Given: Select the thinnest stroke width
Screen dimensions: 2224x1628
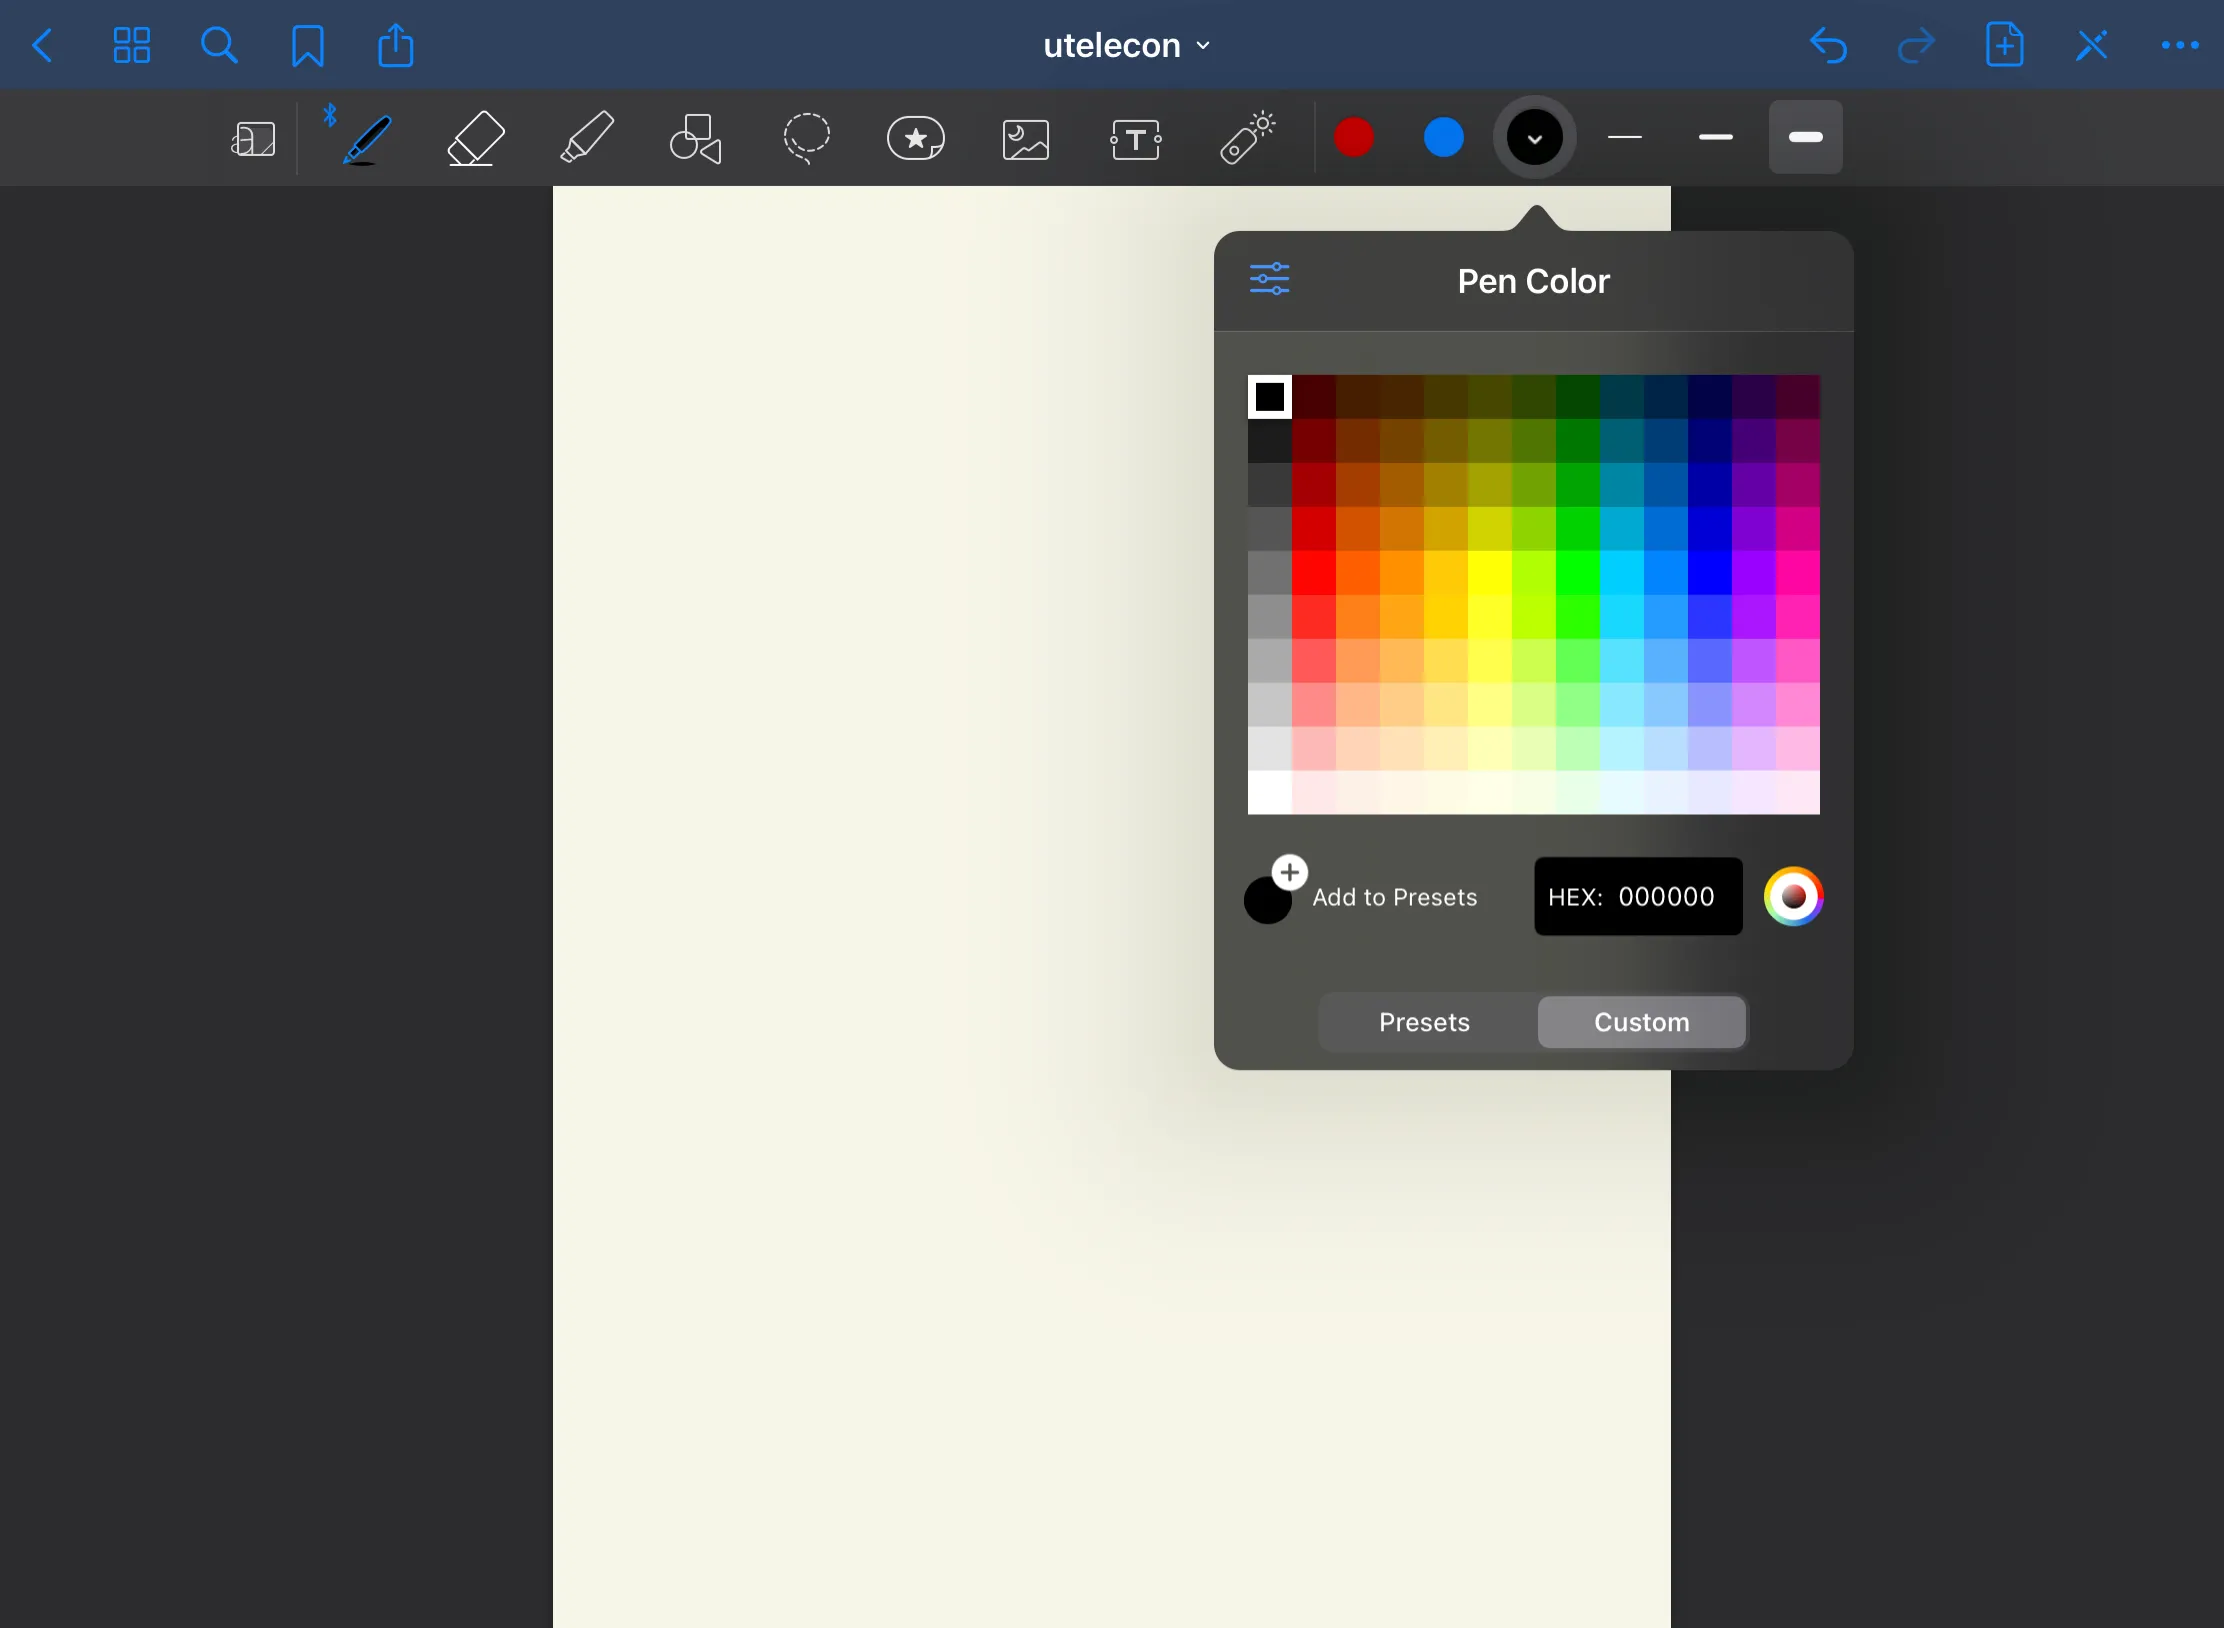Looking at the screenshot, I should click(x=1624, y=137).
